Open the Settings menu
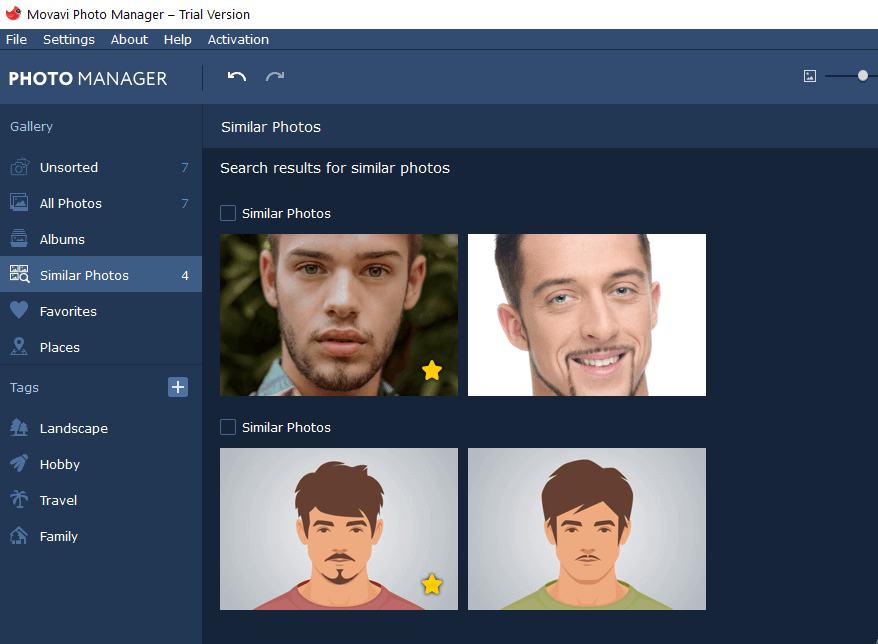The height and width of the screenshot is (644, 878). [69, 40]
